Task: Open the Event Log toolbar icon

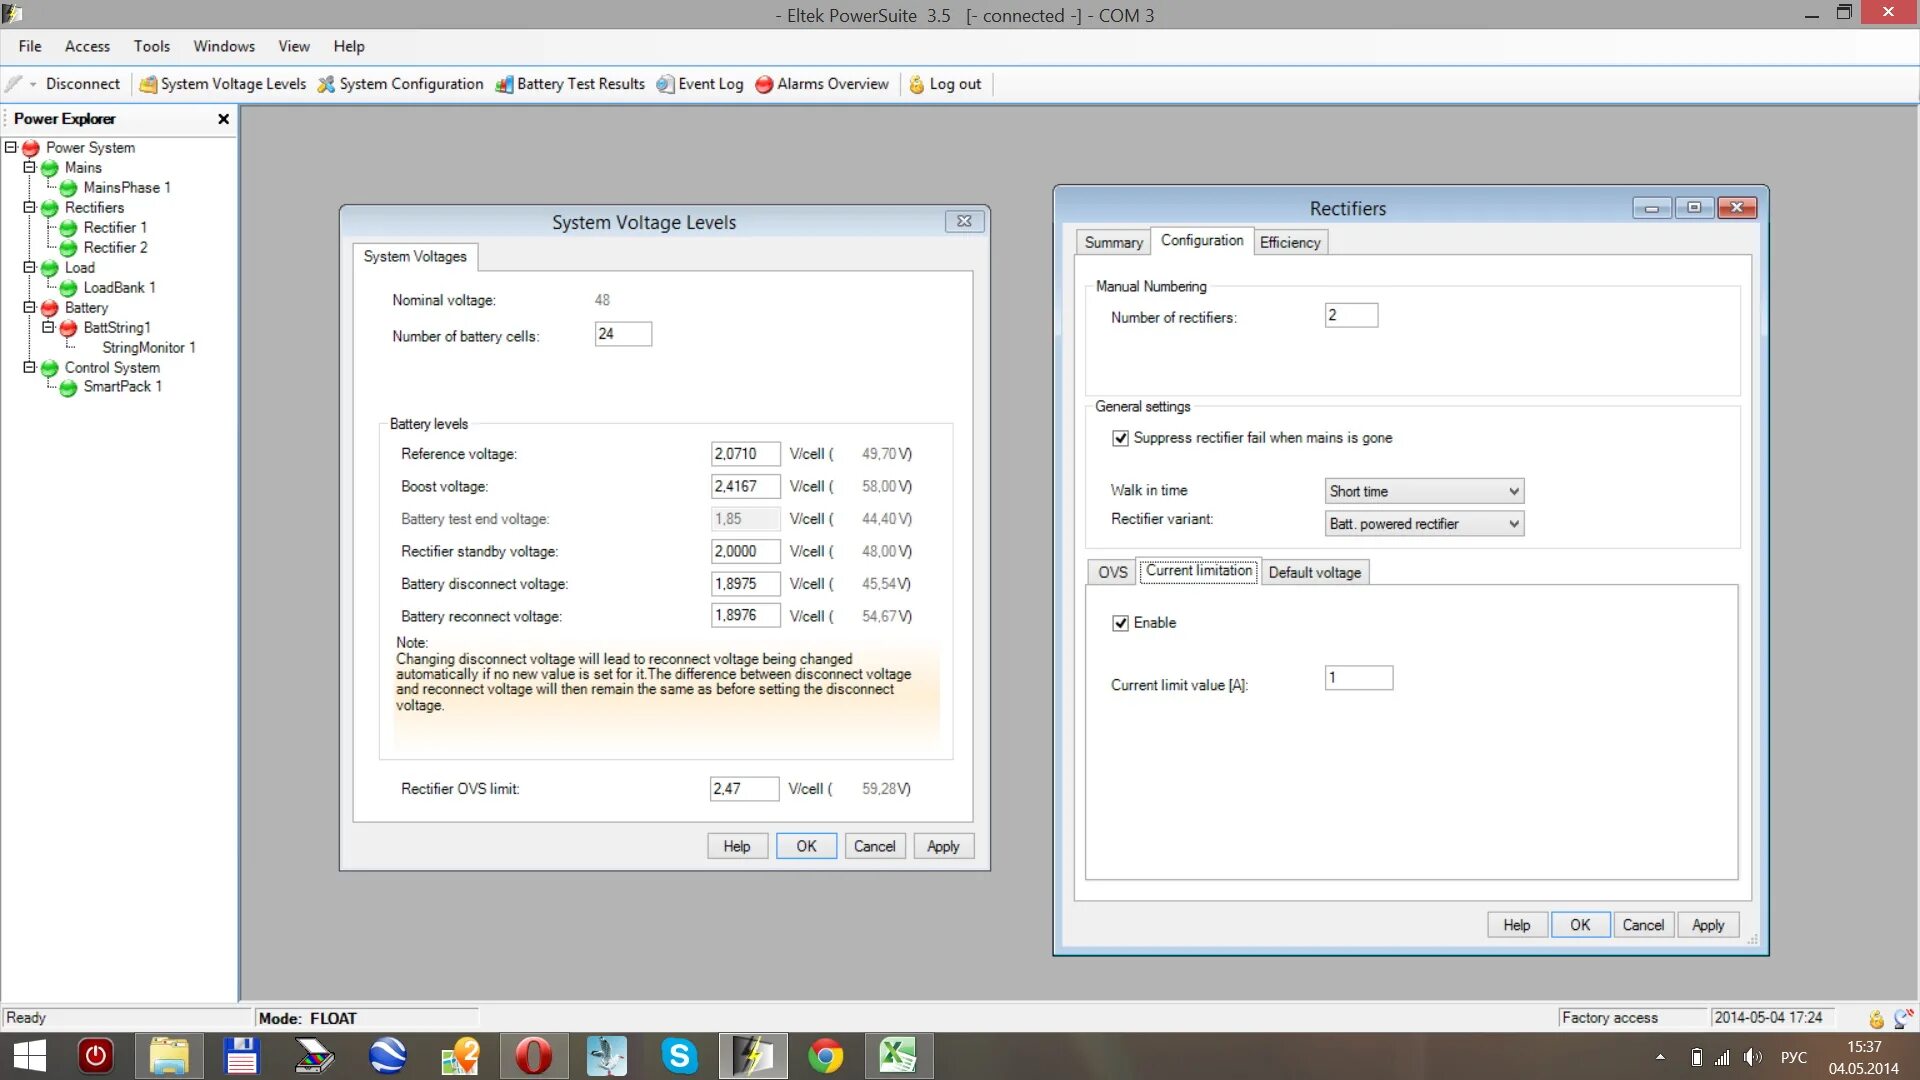Action: click(665, 84)
